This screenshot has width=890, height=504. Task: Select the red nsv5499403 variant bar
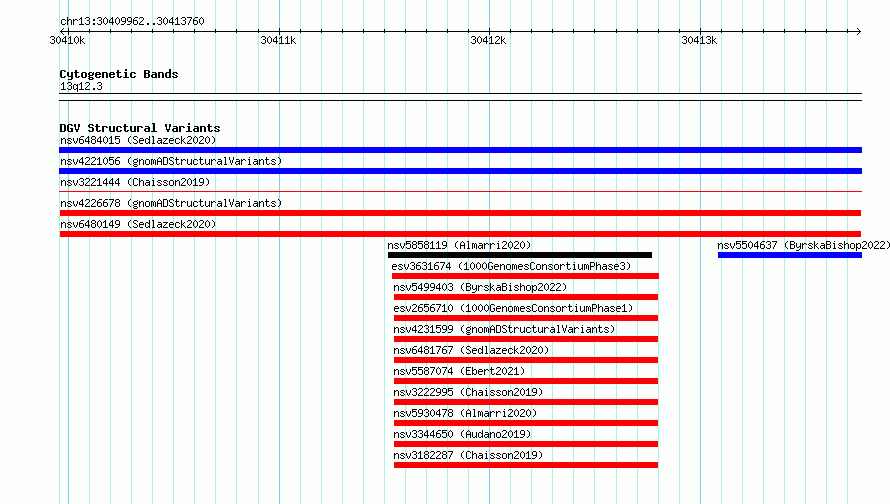tap(526, 297)
